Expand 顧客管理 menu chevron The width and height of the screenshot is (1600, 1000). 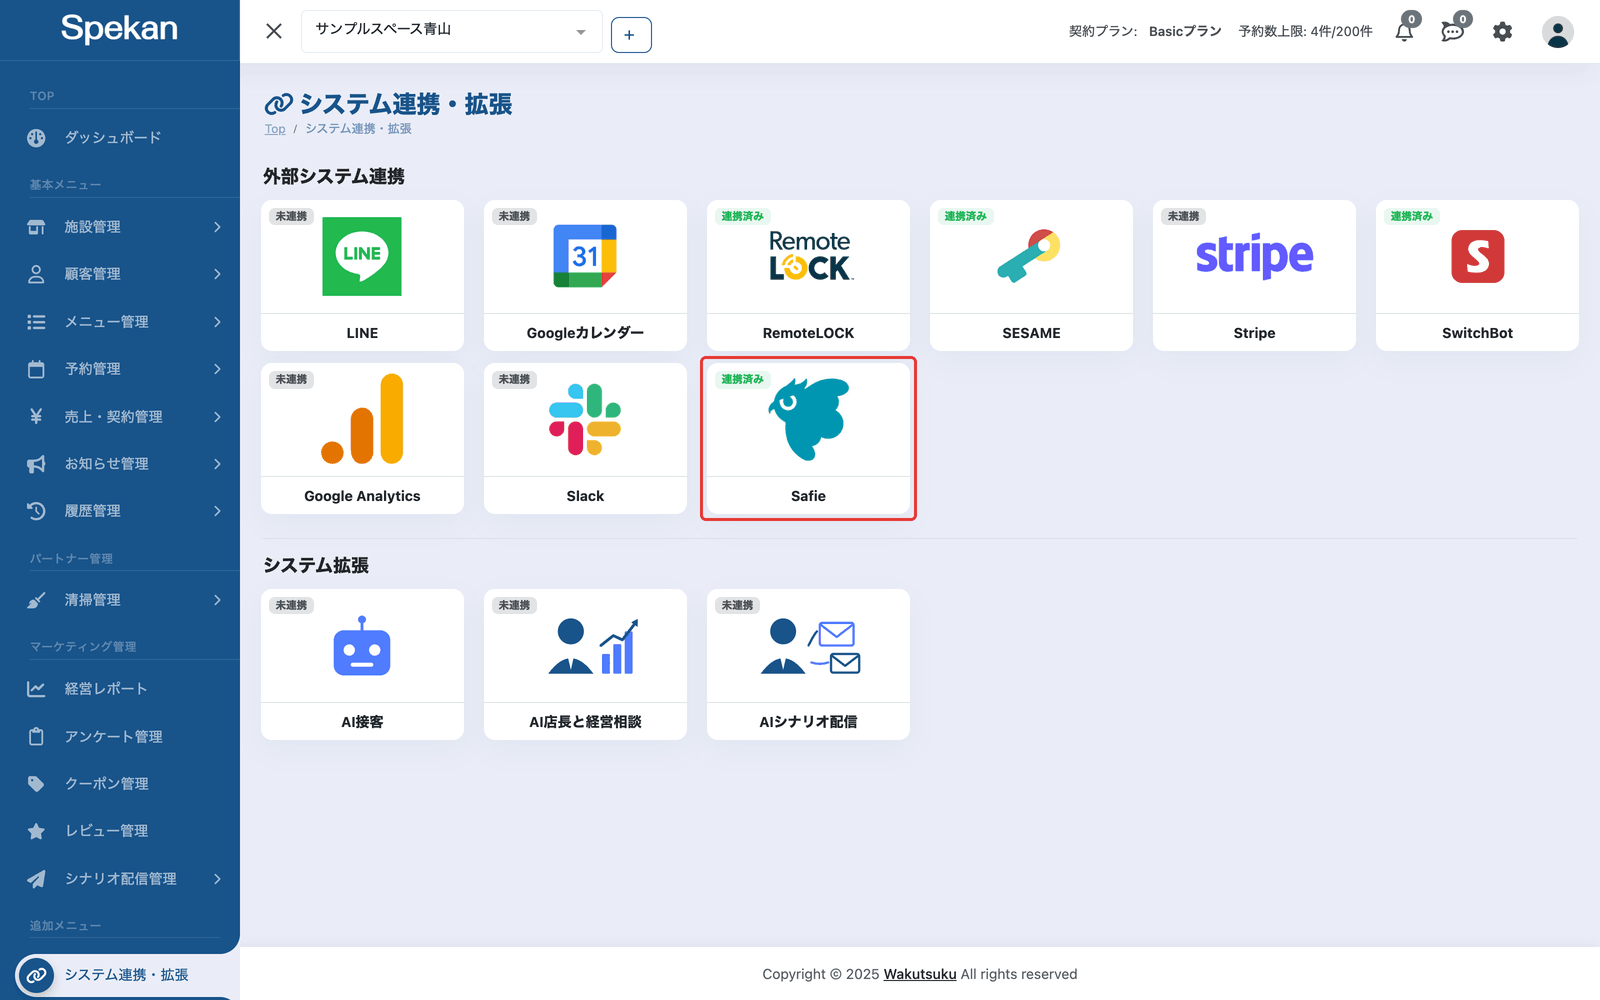click(217, 274)
